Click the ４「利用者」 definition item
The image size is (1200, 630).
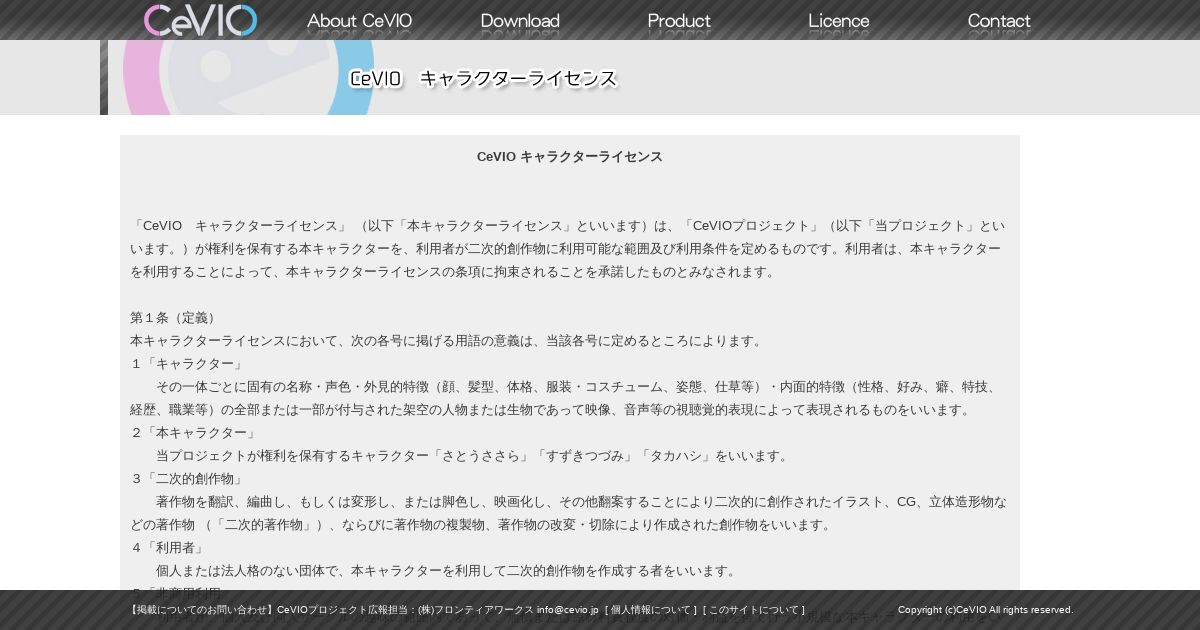169,548
